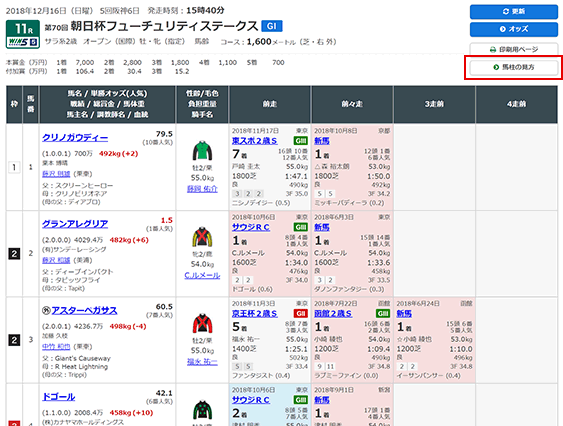Click the red GII badge beside 京王杯2歳S
This screenshot has width=563, height=426.
[x=301, y=314]
